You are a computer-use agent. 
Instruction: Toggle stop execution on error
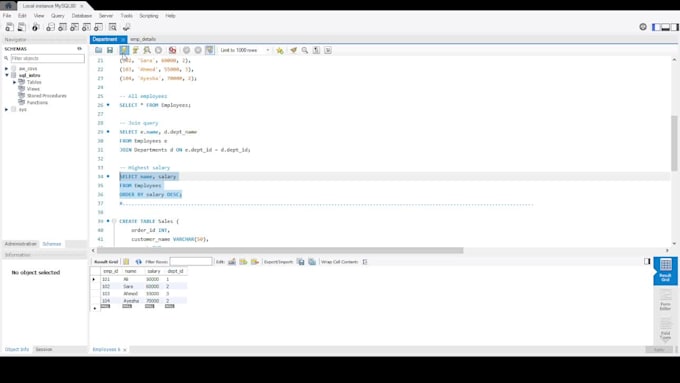click(x=172, y=50)
